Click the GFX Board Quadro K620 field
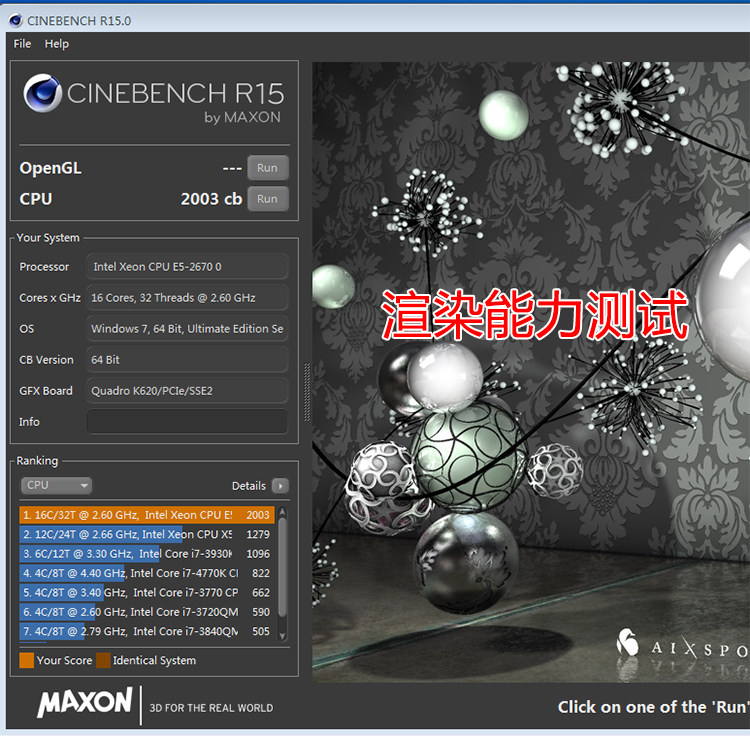 [187, 391]
